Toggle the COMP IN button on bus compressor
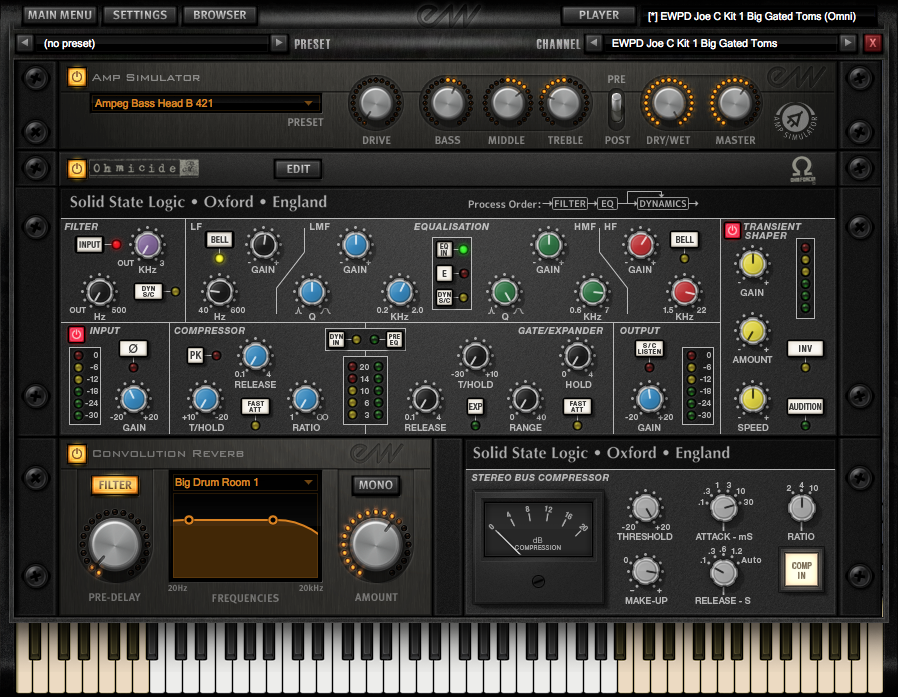 click(x=802, y=569)
